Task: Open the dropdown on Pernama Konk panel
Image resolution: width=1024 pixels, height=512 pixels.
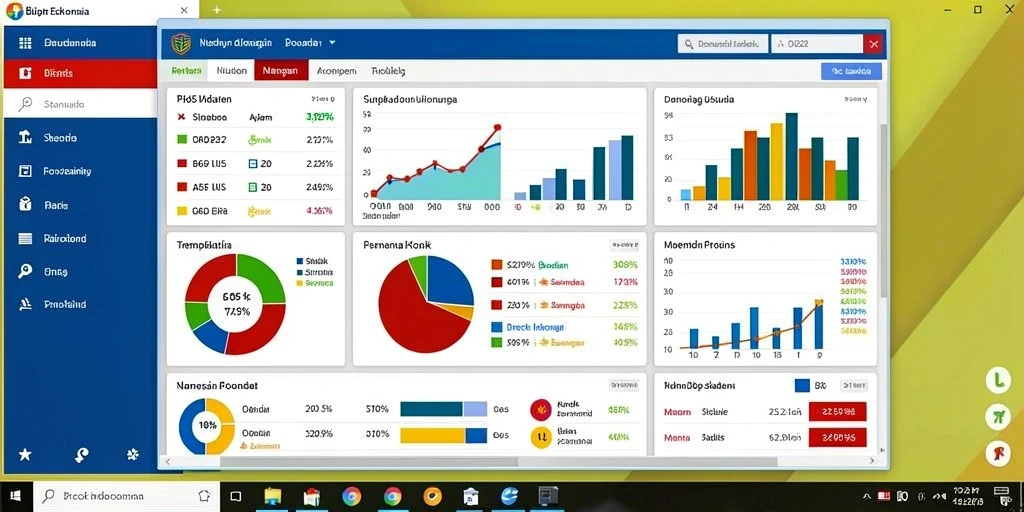Action: (624, 246)
